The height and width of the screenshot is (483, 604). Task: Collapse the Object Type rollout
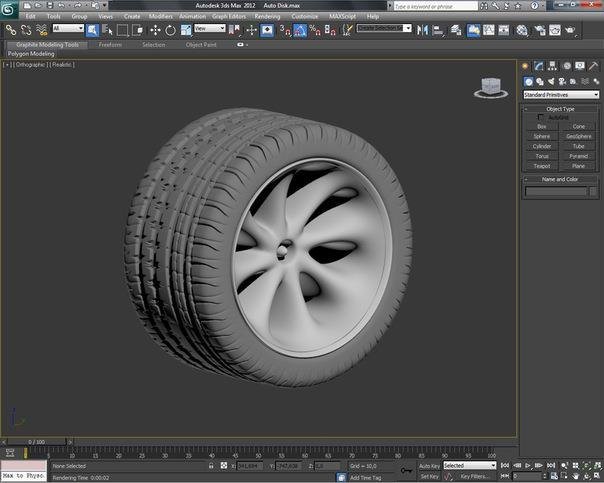560,109
